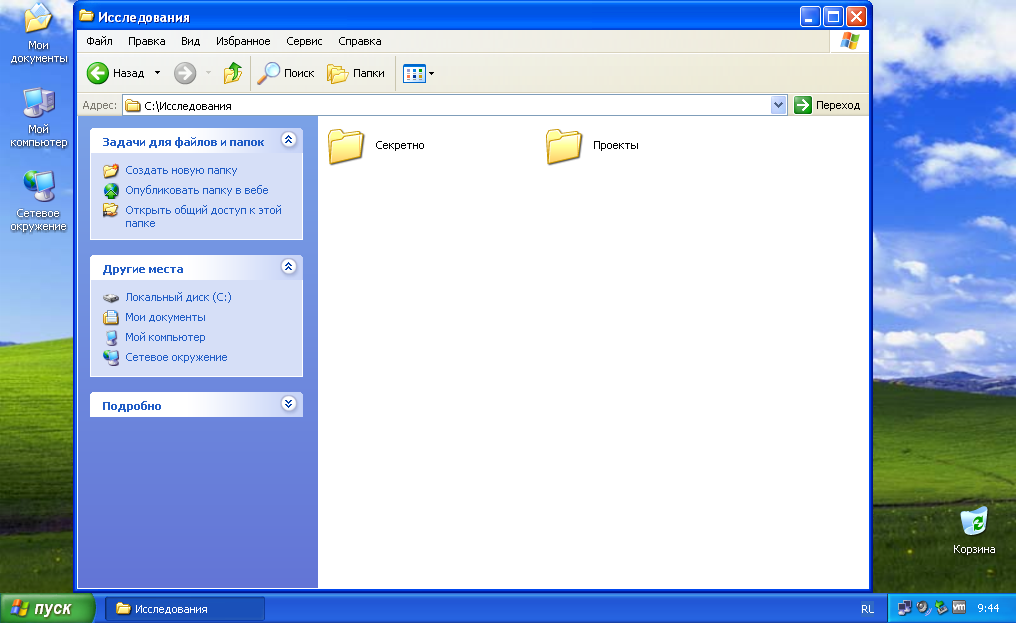Click the up-one-level folder icon
The width and height of the screenshot is (1016, 623).
(233, 73)
